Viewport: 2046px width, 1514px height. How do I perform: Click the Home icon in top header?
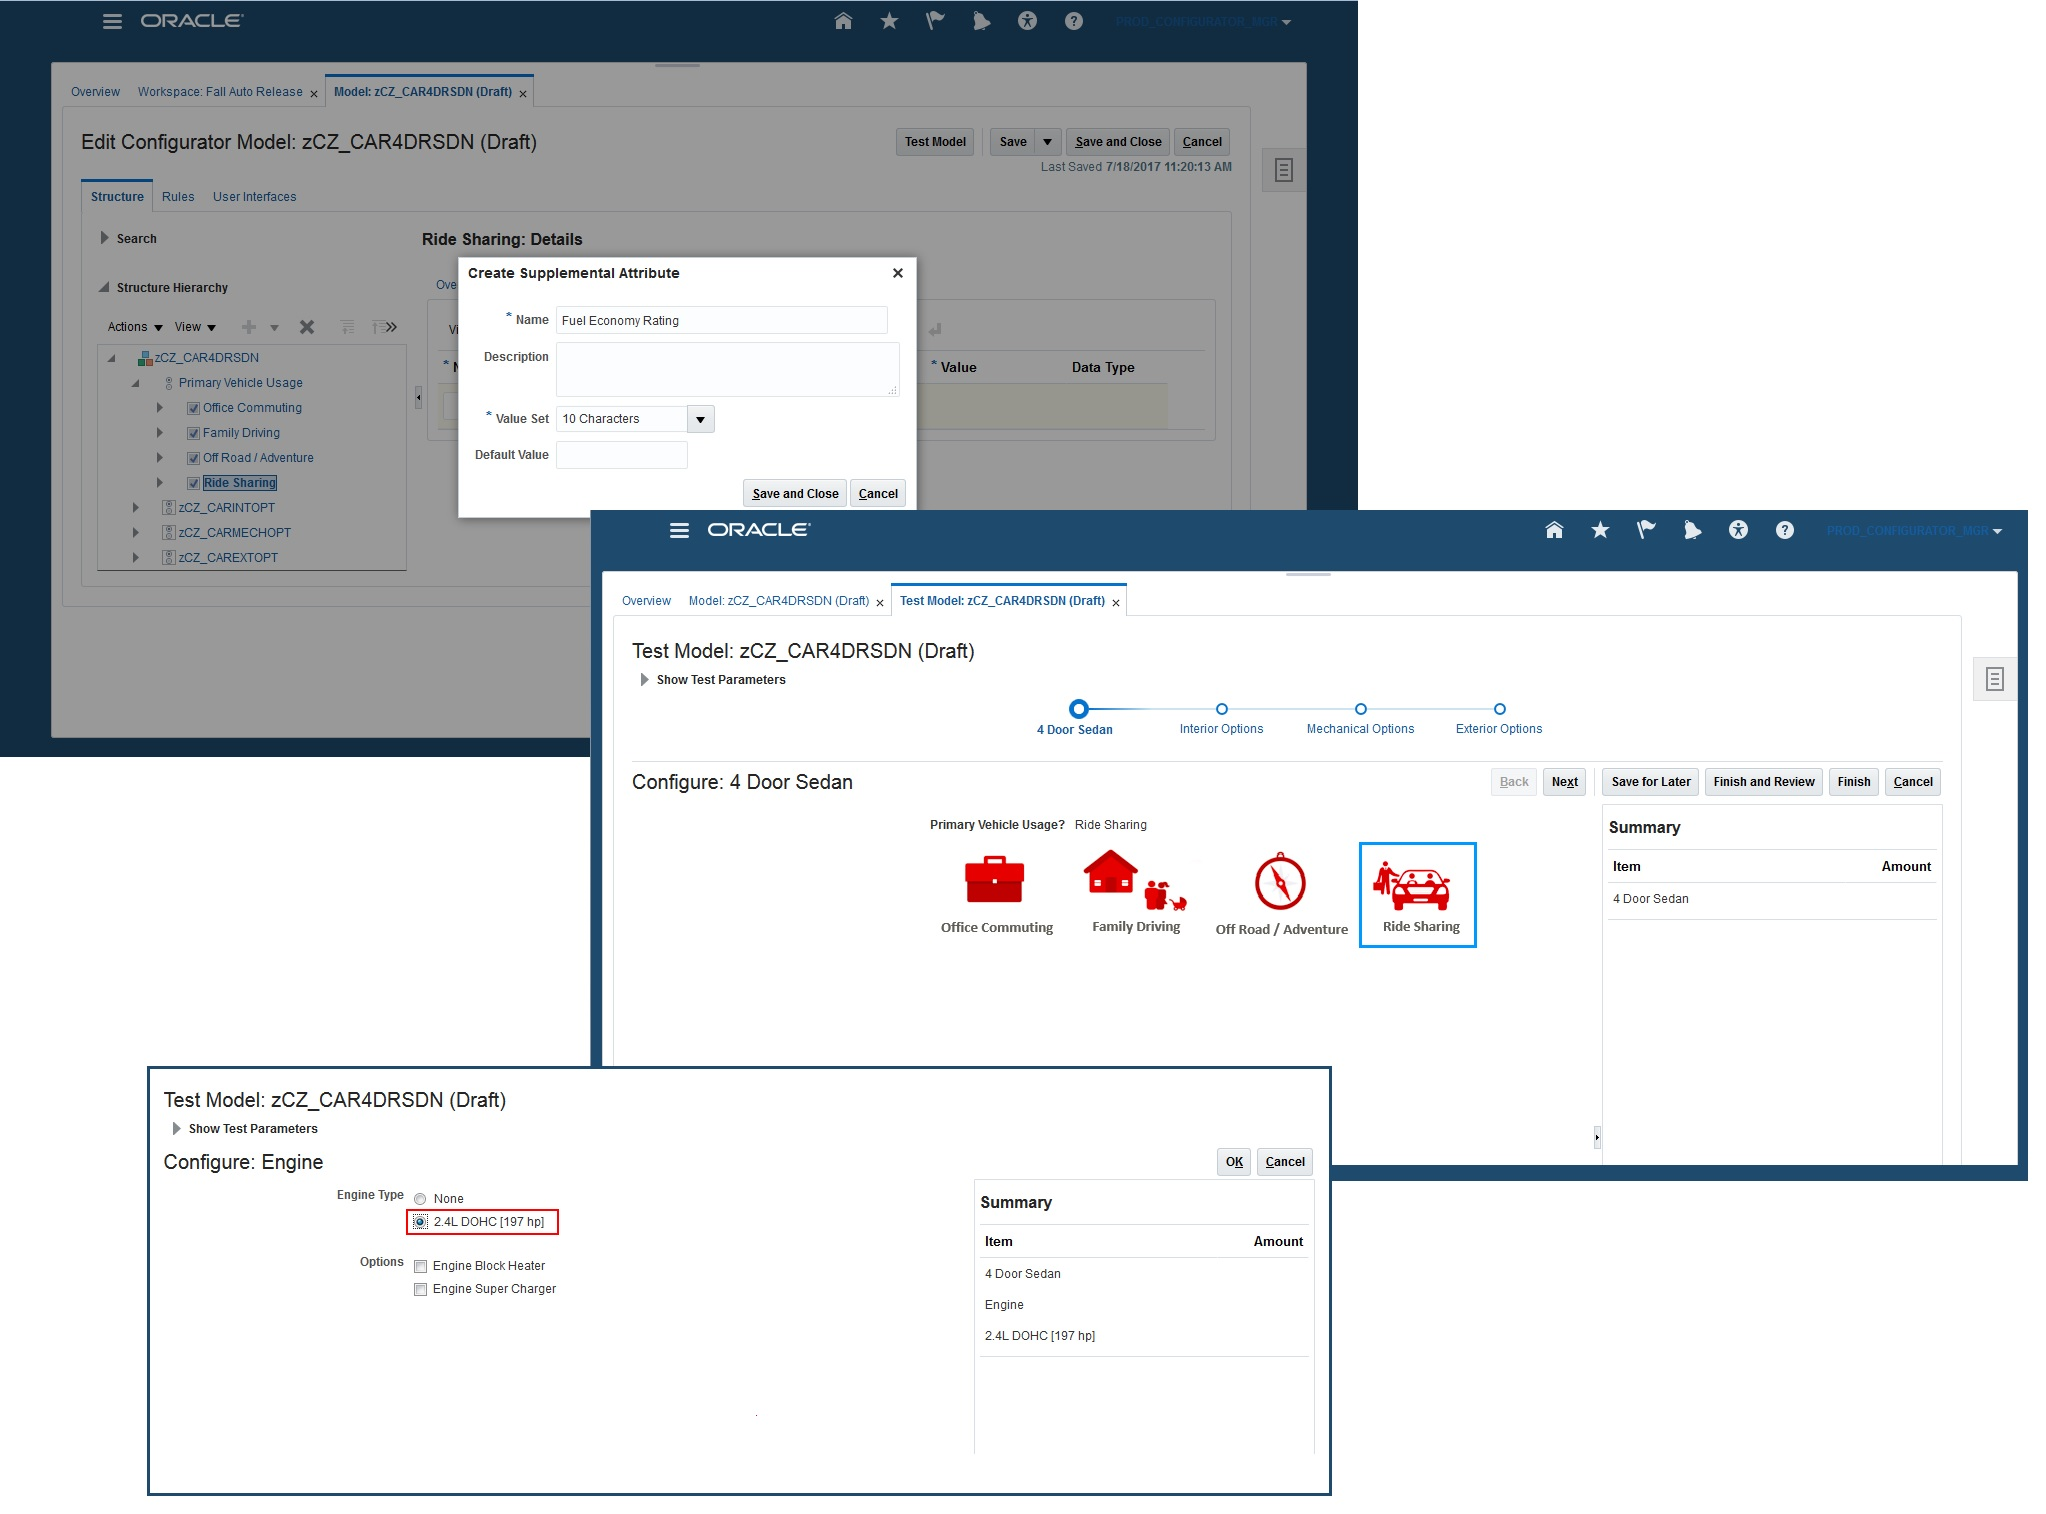click(x=843, y=21)
